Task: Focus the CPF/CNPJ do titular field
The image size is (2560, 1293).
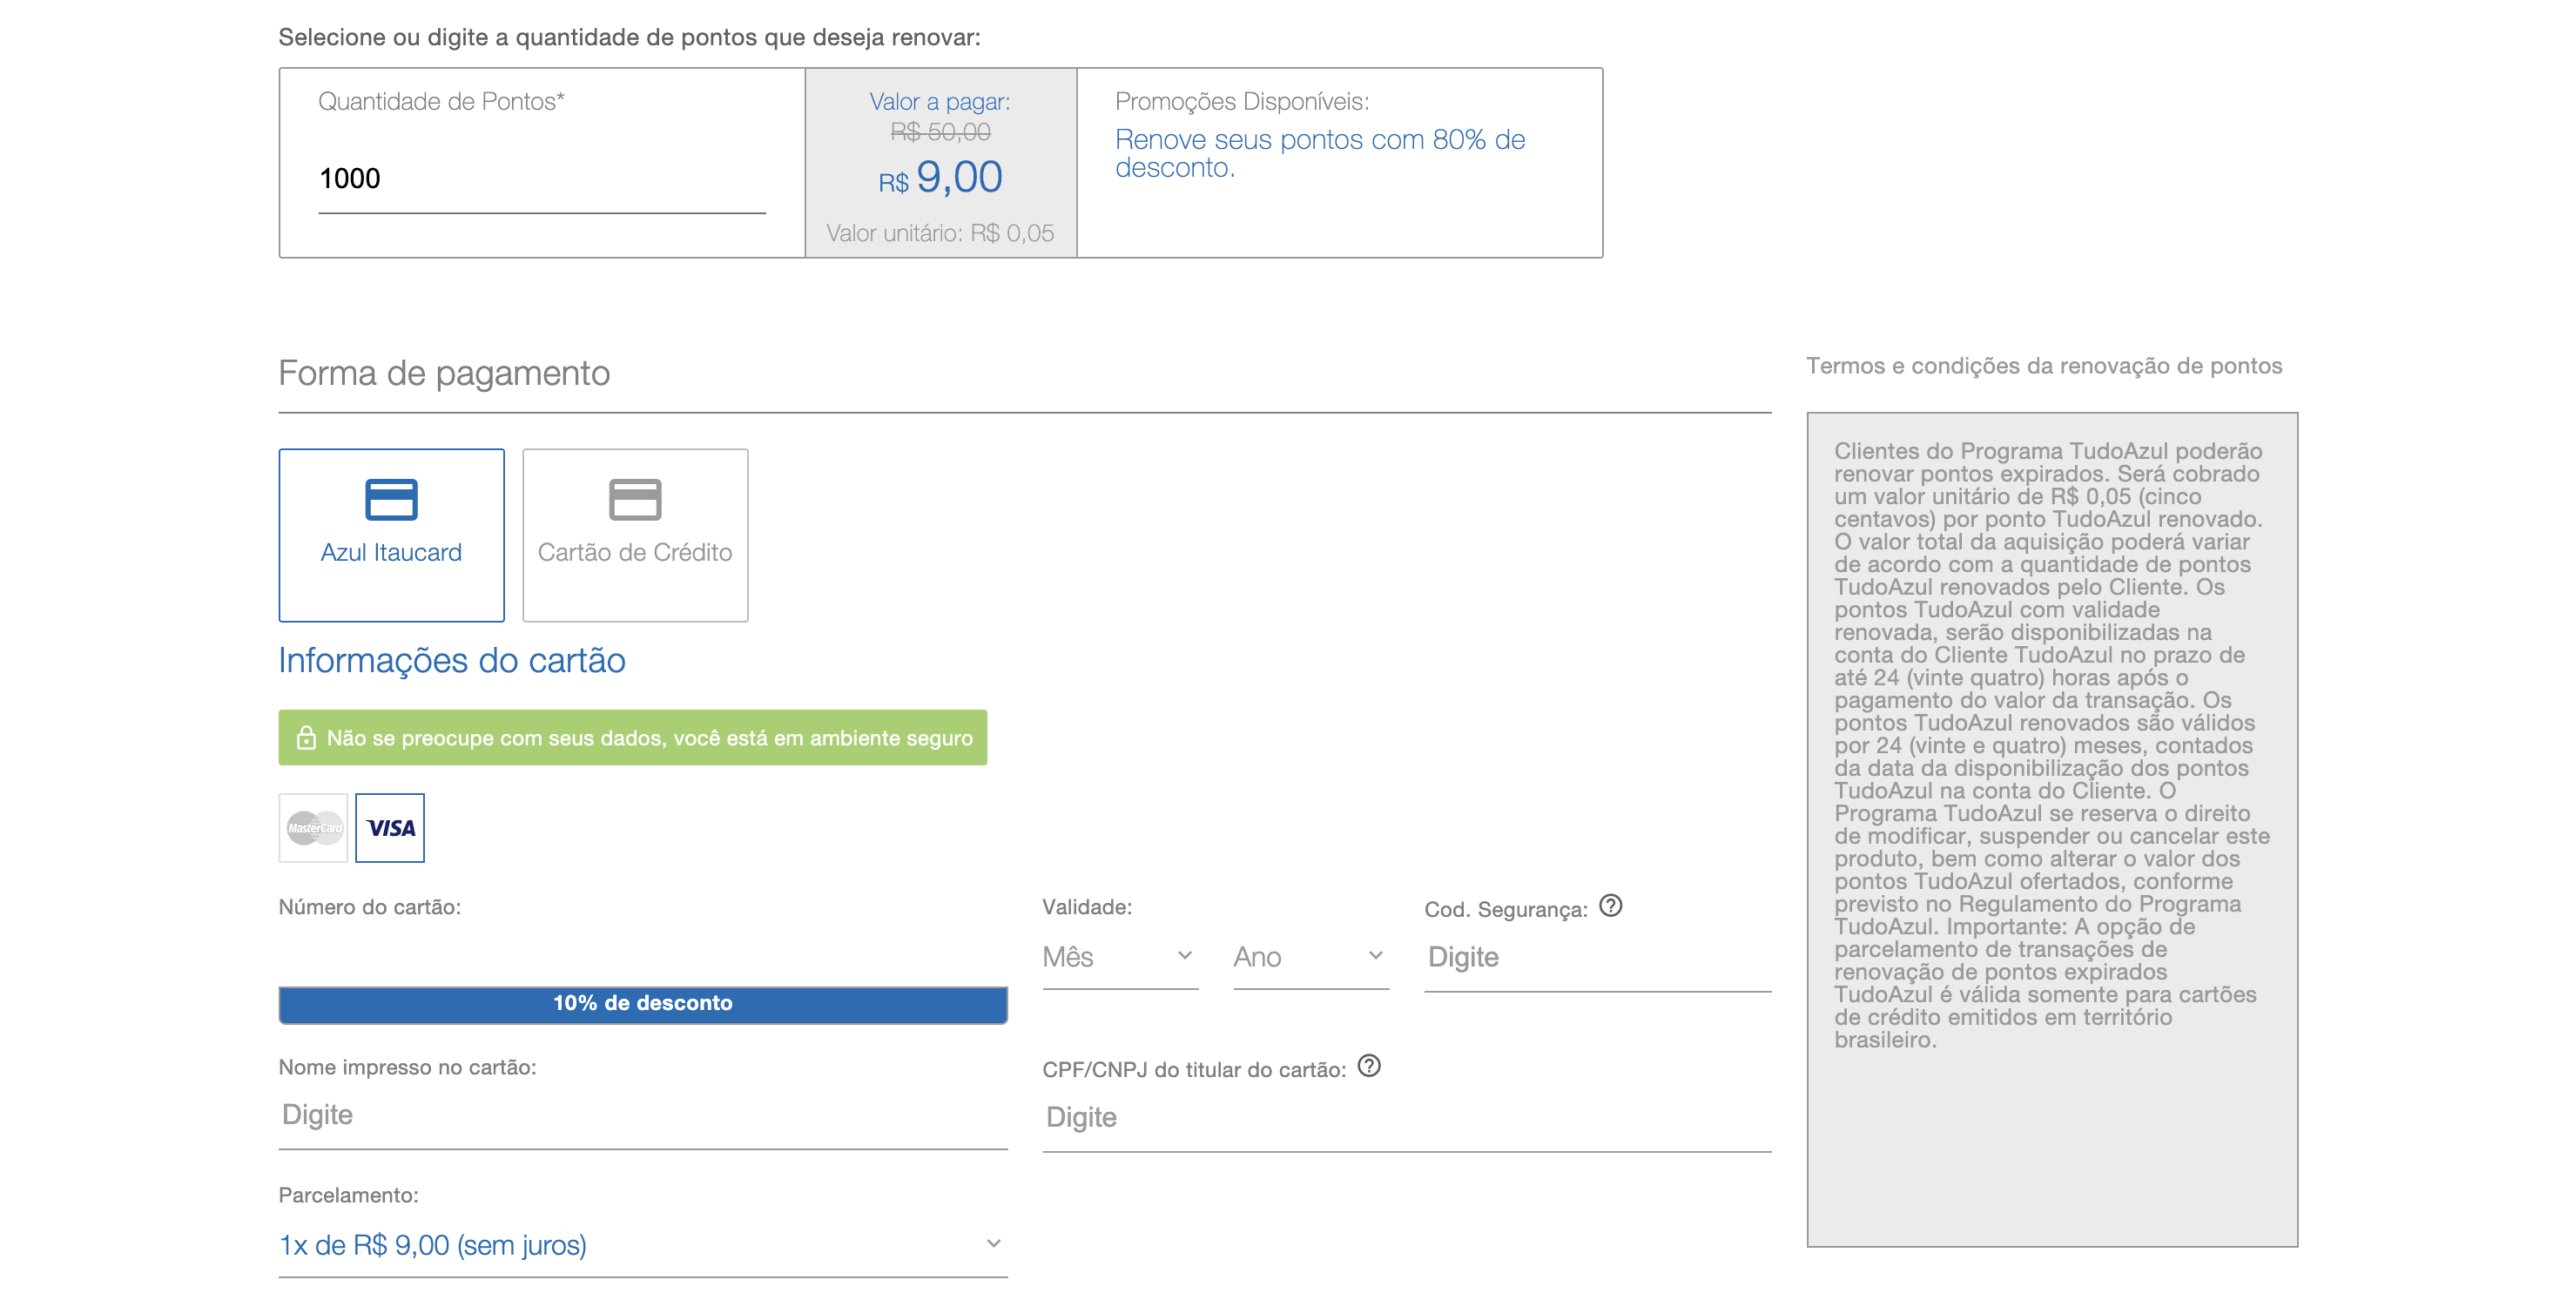Action: click(x=1405, y=1117)
